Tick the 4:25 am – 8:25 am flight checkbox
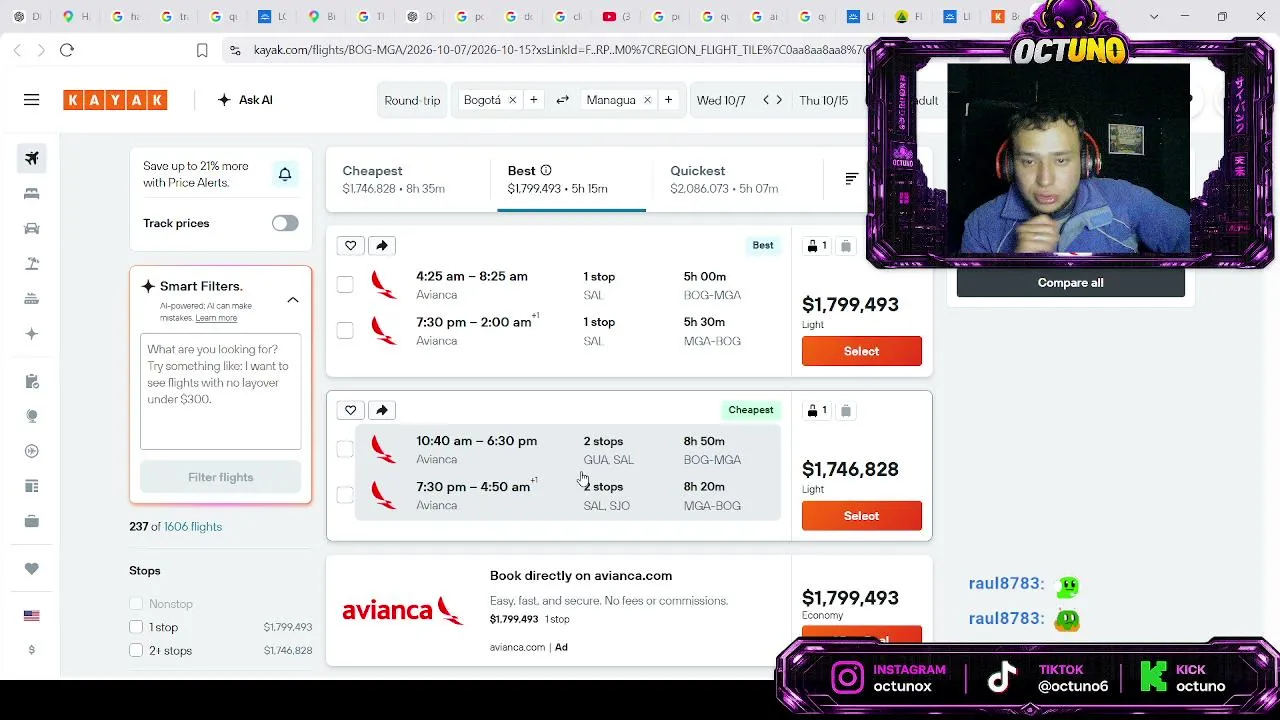The image size is (1280, 720). point(345,285)
